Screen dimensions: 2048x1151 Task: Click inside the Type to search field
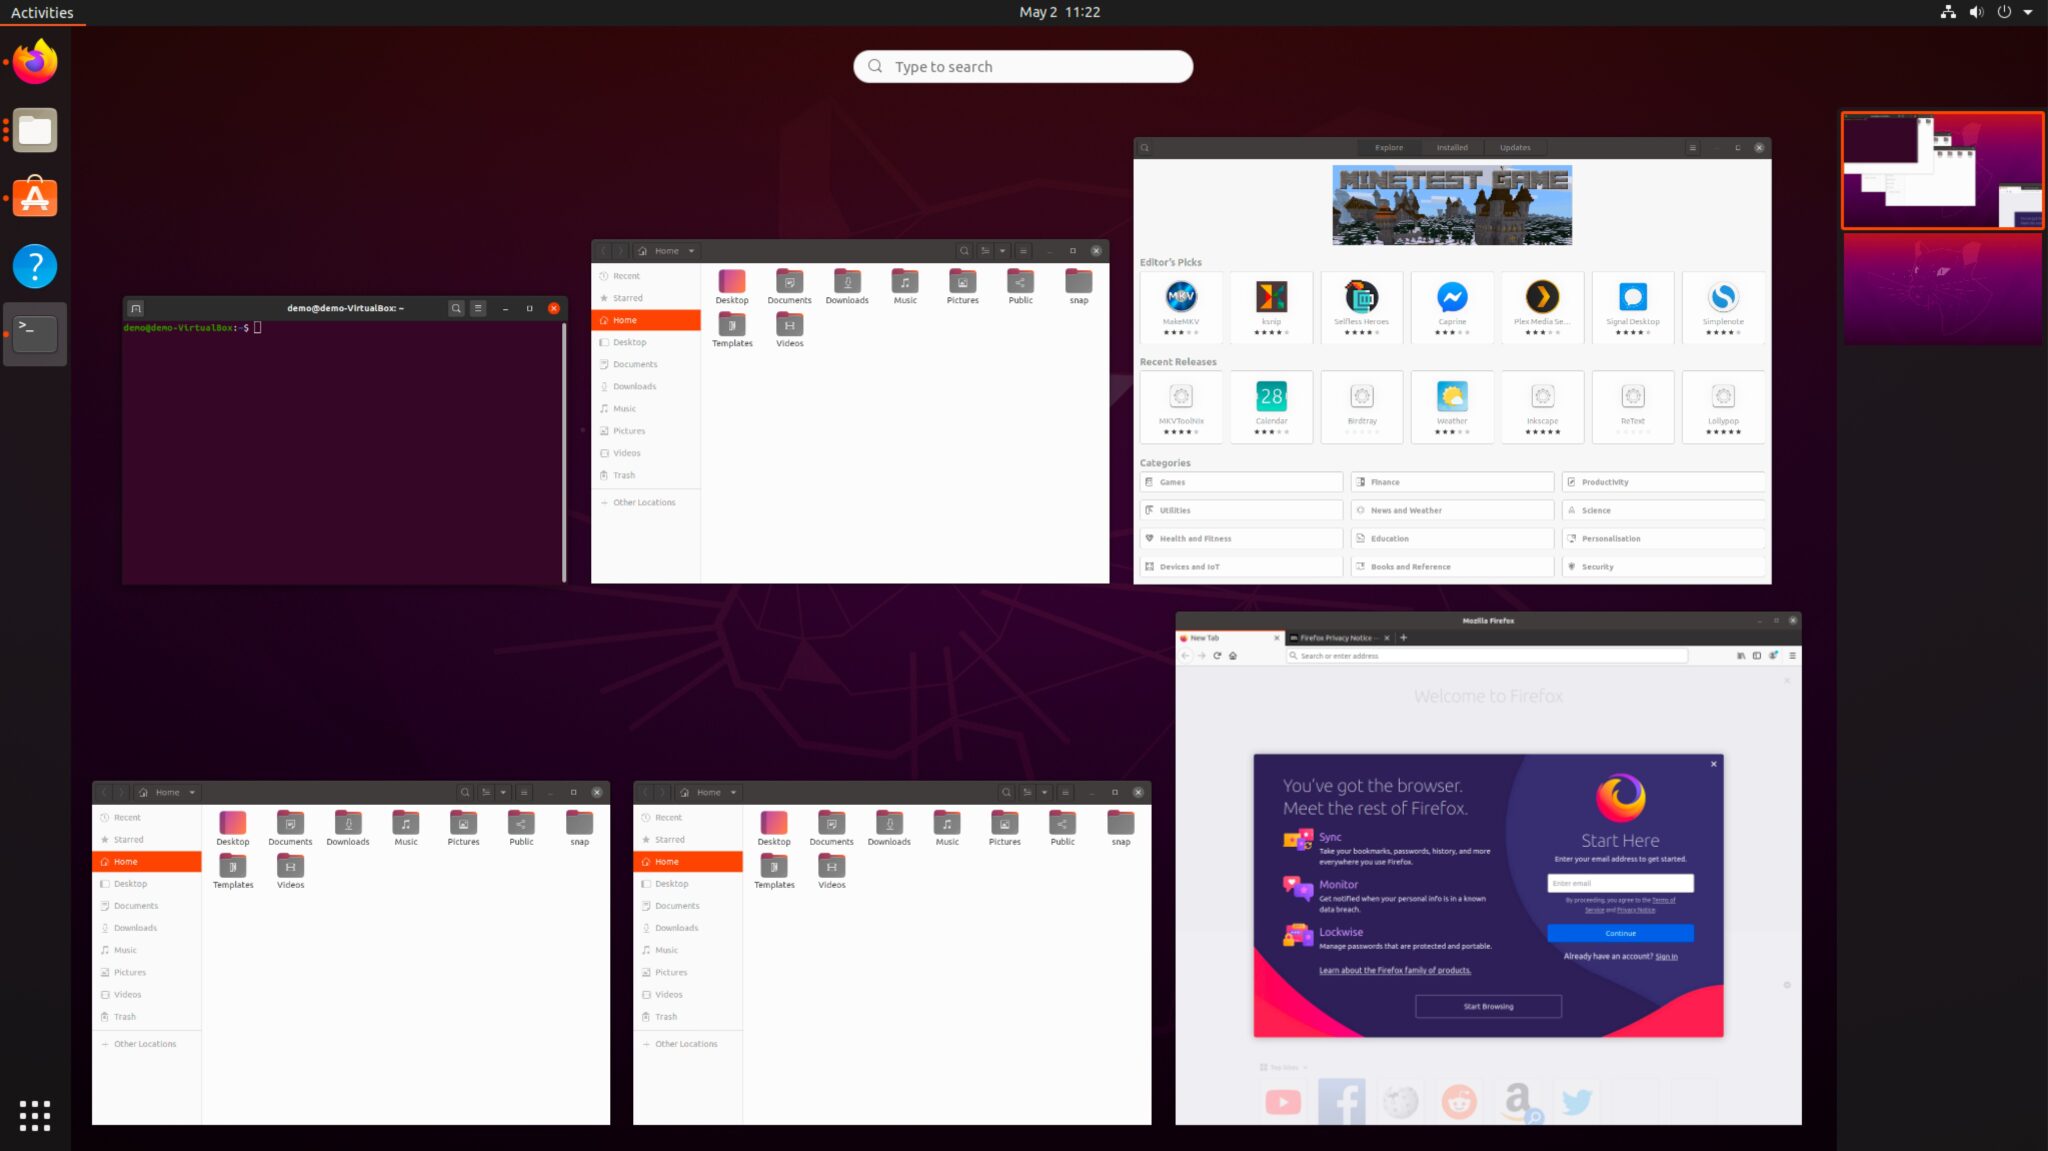pos(1022,66)
